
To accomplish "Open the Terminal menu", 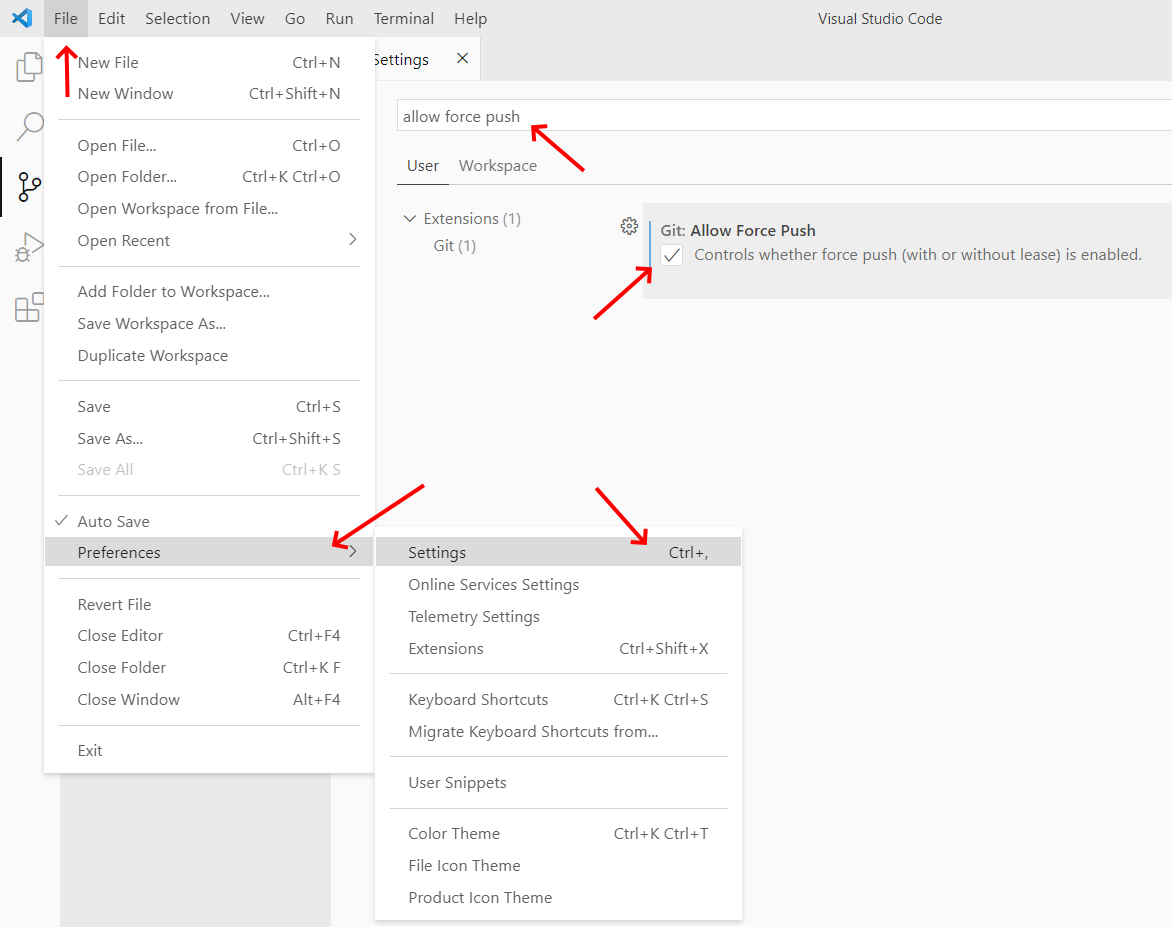I will pos(403,18).
